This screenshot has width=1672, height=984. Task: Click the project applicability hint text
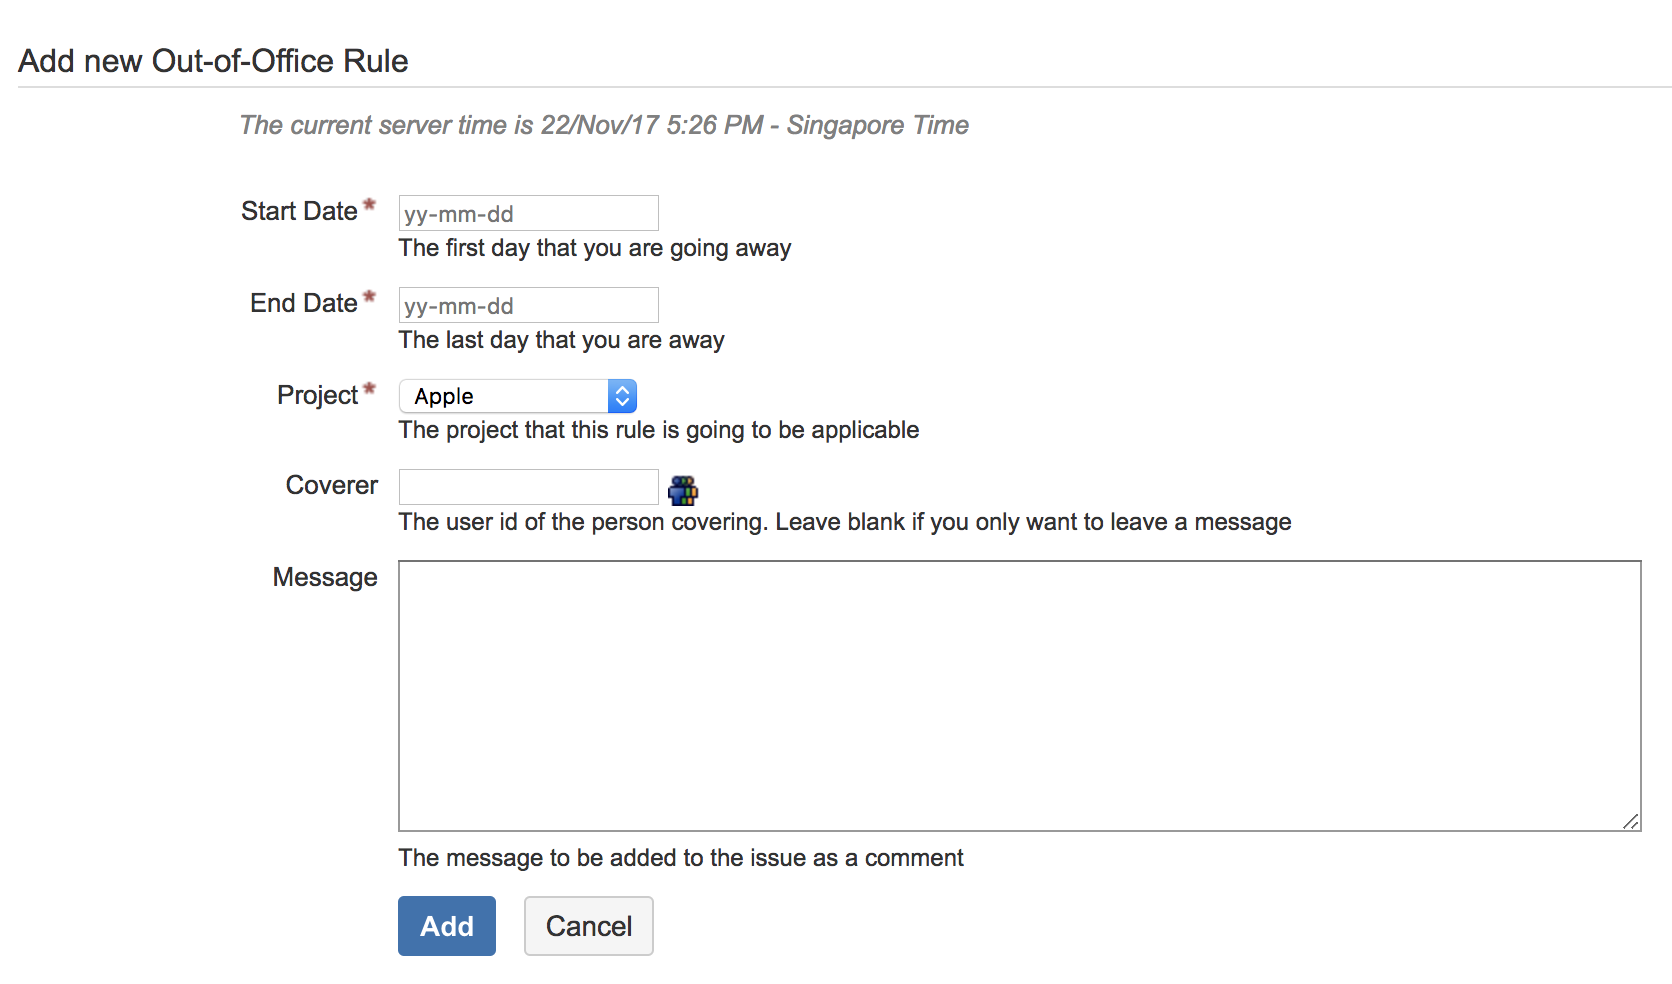tap(658, 430)
